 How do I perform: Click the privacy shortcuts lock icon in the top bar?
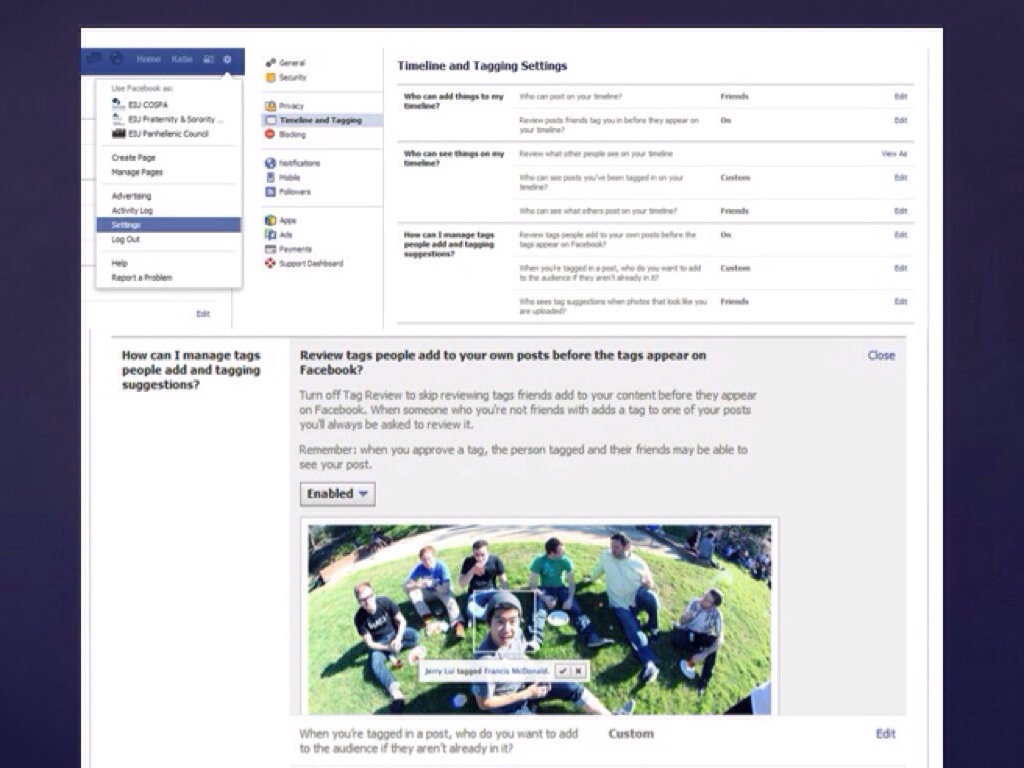pos(208,60)
